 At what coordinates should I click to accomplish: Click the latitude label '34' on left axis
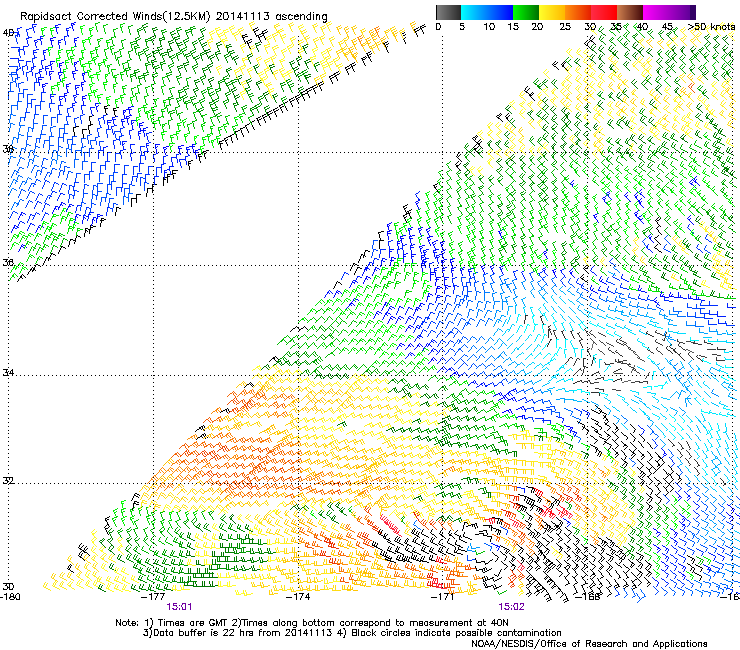point(8,373)
